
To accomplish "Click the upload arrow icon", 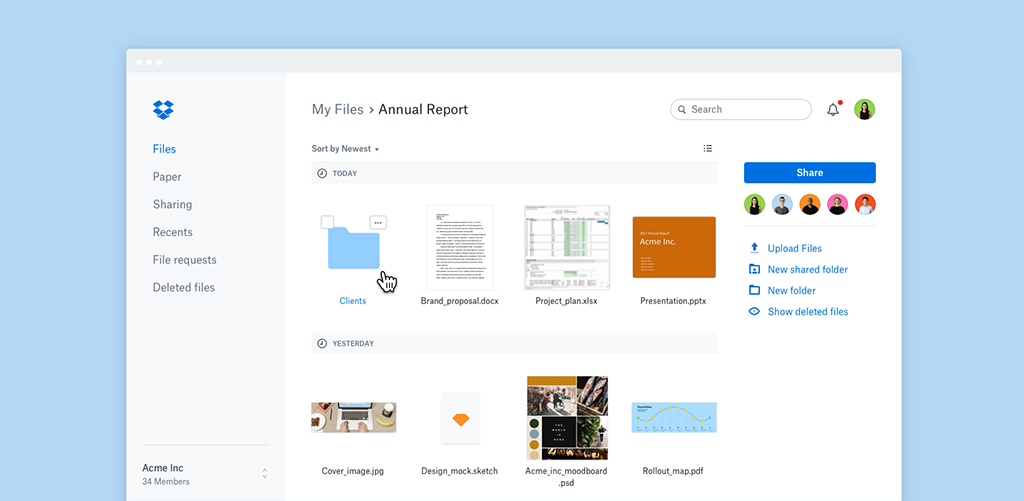I will click(x=754, y=248).
